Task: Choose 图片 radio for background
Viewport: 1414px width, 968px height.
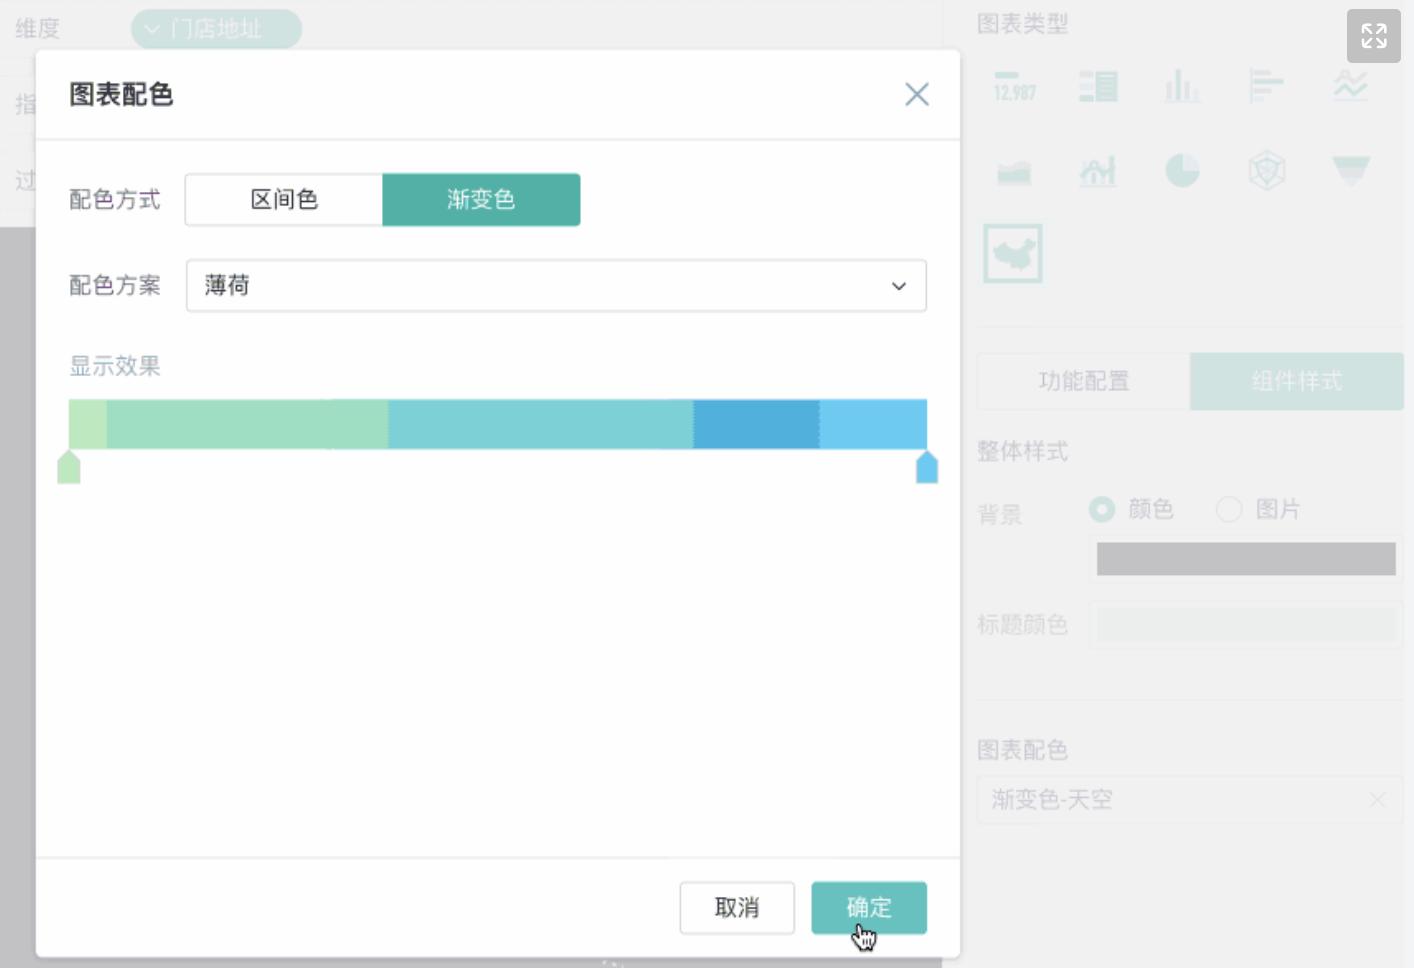Action: (x=1228, y=509)
